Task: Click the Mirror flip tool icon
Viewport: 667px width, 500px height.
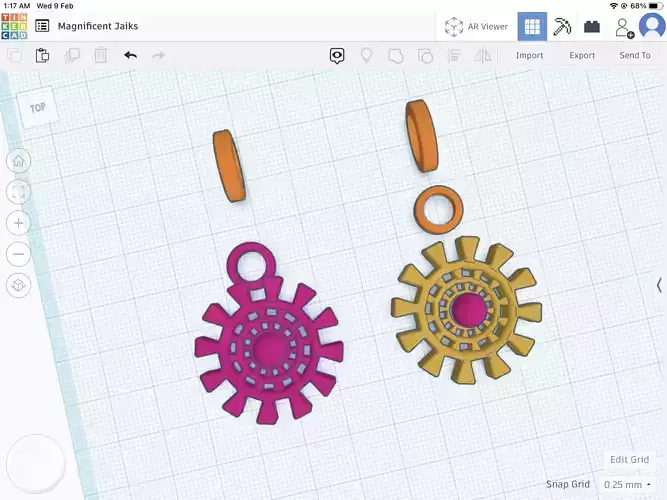Action: [x=483, y=55]
